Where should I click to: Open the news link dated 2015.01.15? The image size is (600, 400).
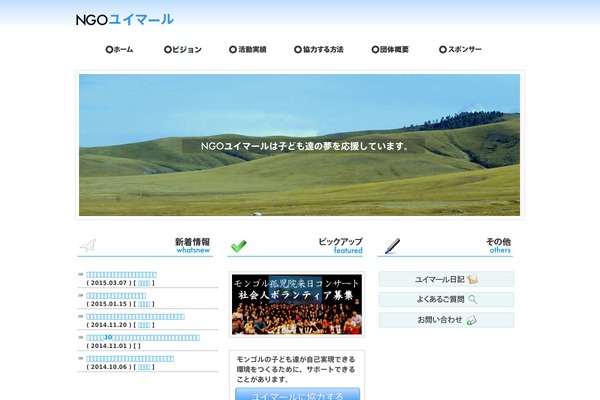[116, 296]
